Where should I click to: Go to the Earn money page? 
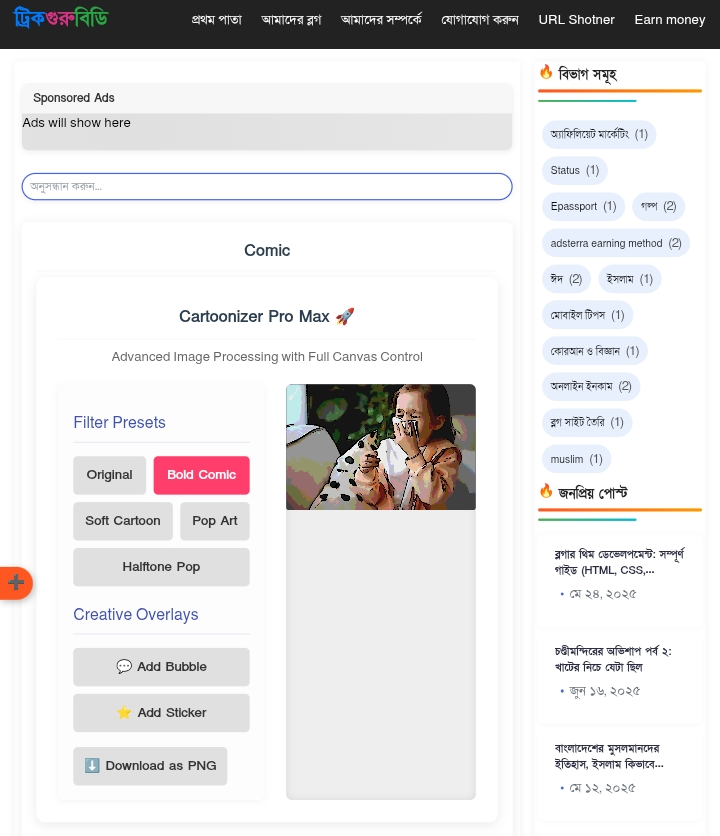point(669,20)
